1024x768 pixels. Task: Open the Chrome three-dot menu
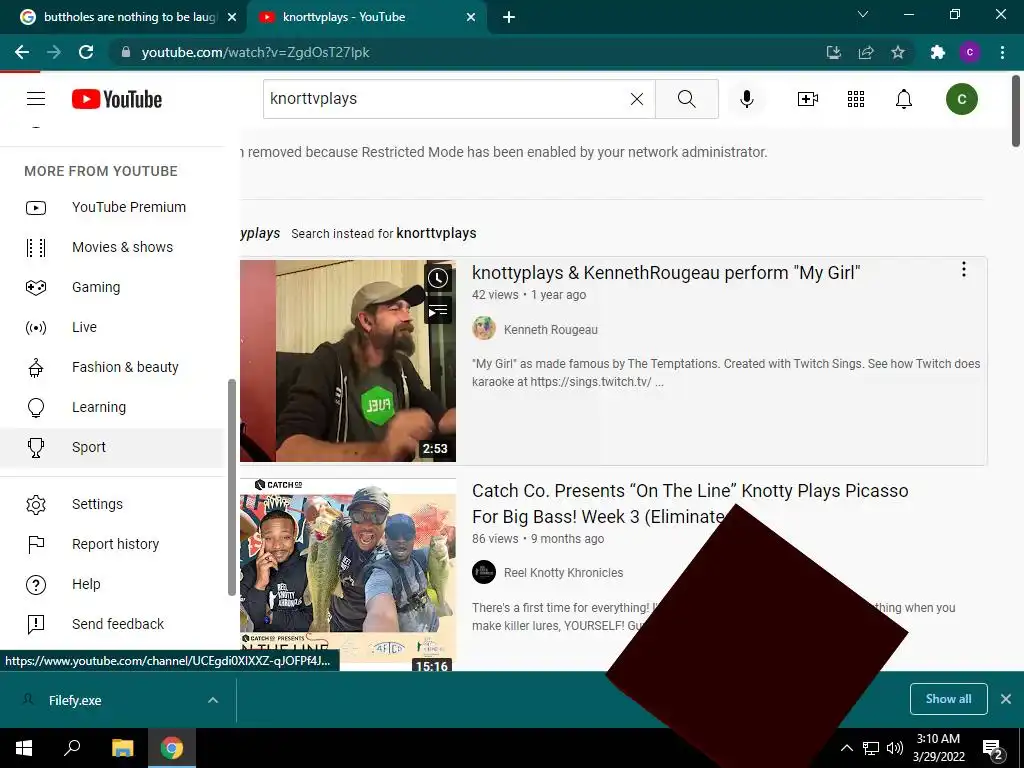pos(1002,52)
